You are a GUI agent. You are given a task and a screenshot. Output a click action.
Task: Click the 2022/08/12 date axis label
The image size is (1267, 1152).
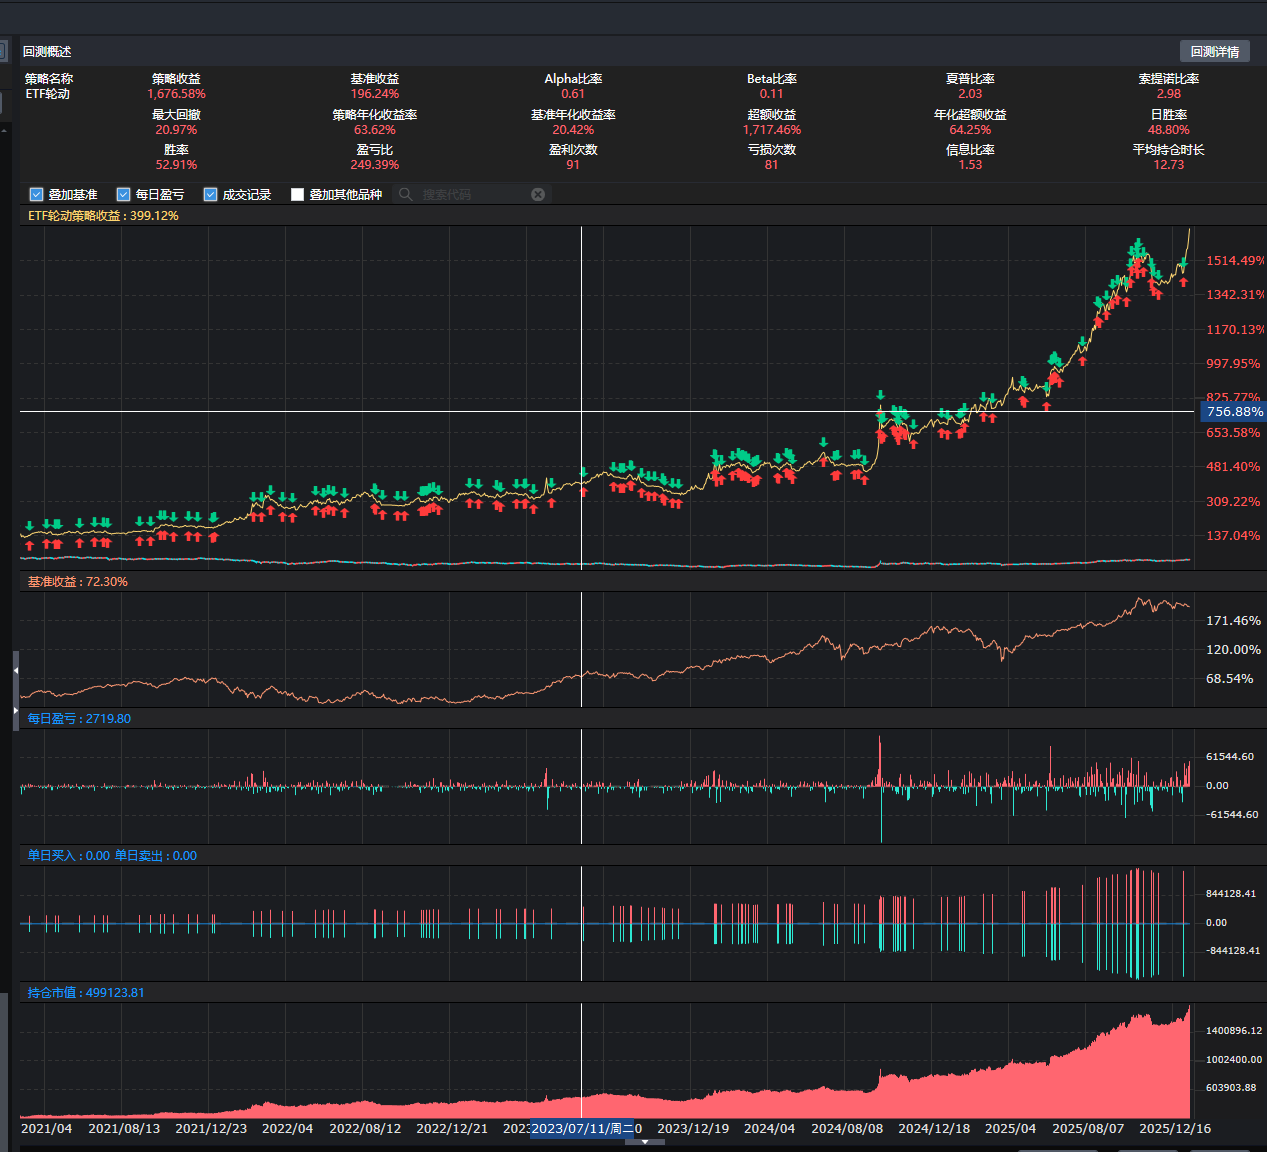click(x=365, y=1129)
